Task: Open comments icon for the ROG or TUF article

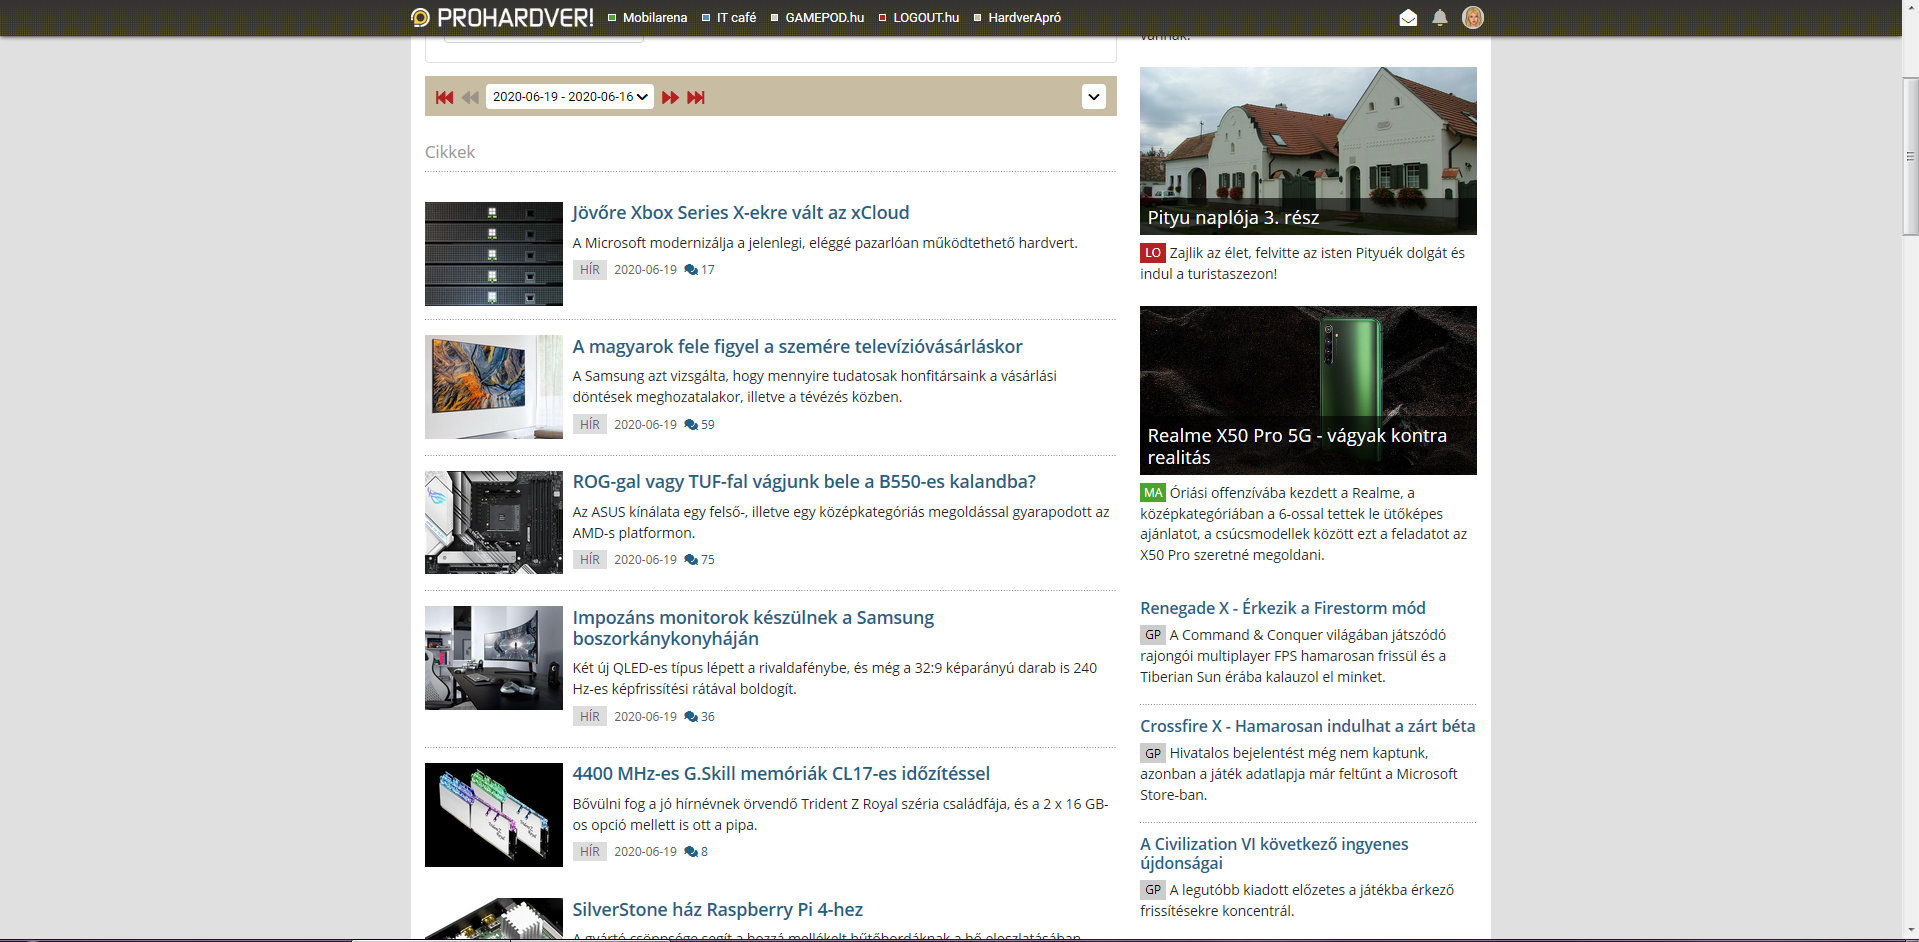Action: [x=691, y=560]
